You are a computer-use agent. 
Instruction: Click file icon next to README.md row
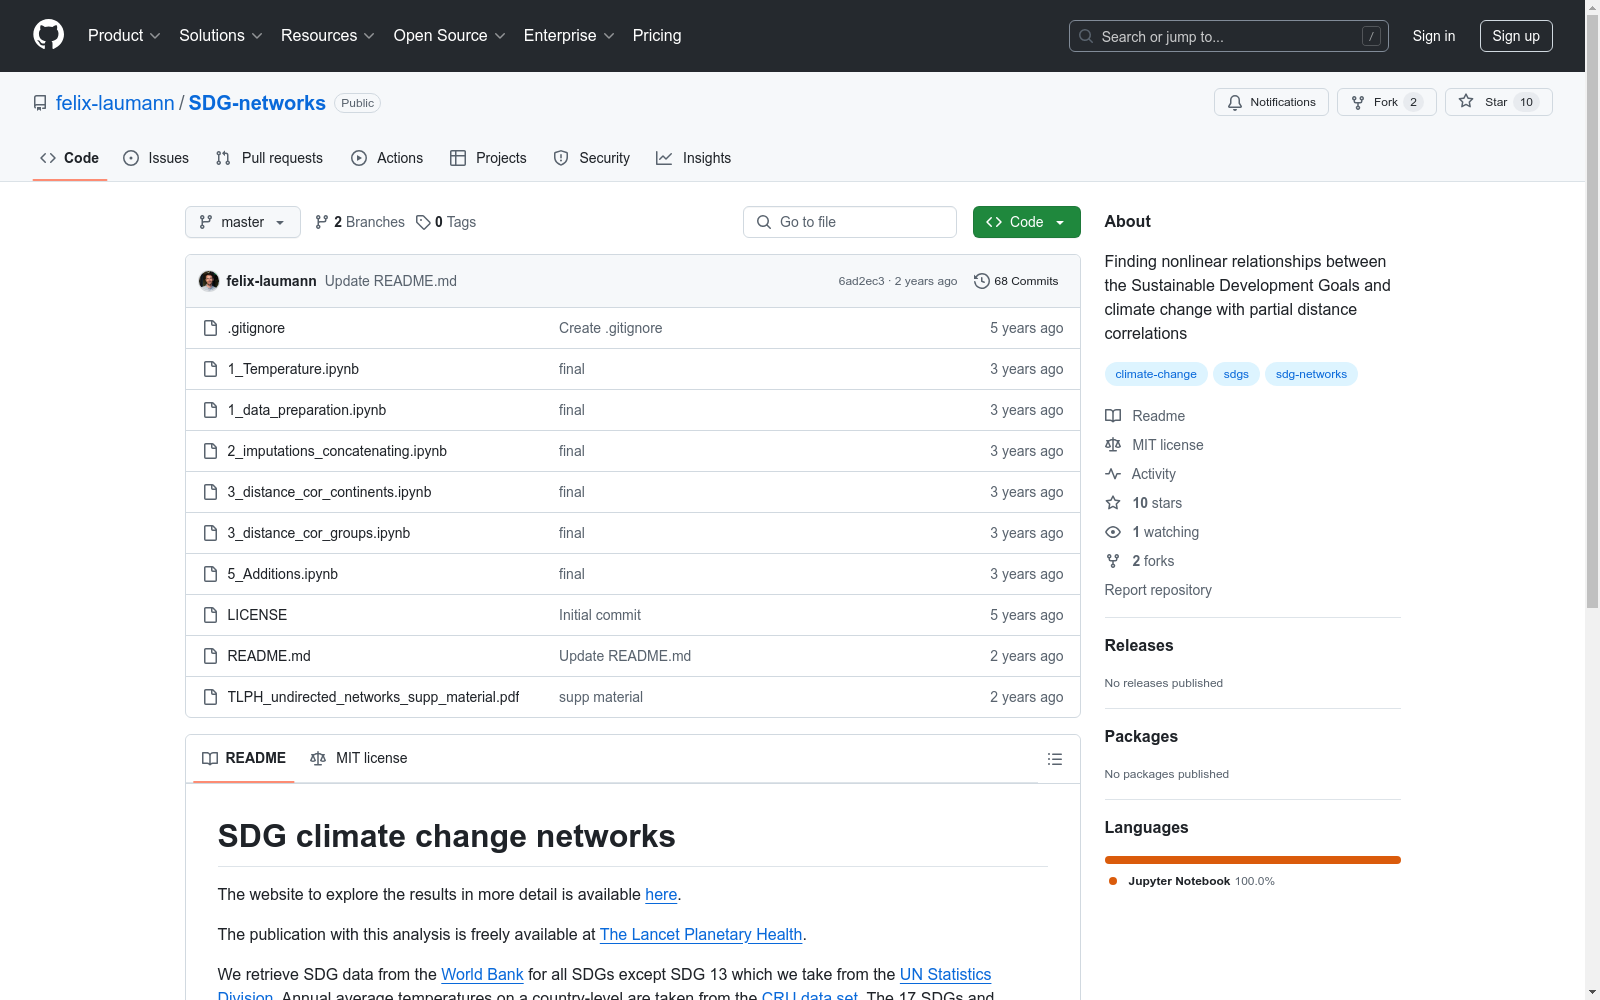210,656
